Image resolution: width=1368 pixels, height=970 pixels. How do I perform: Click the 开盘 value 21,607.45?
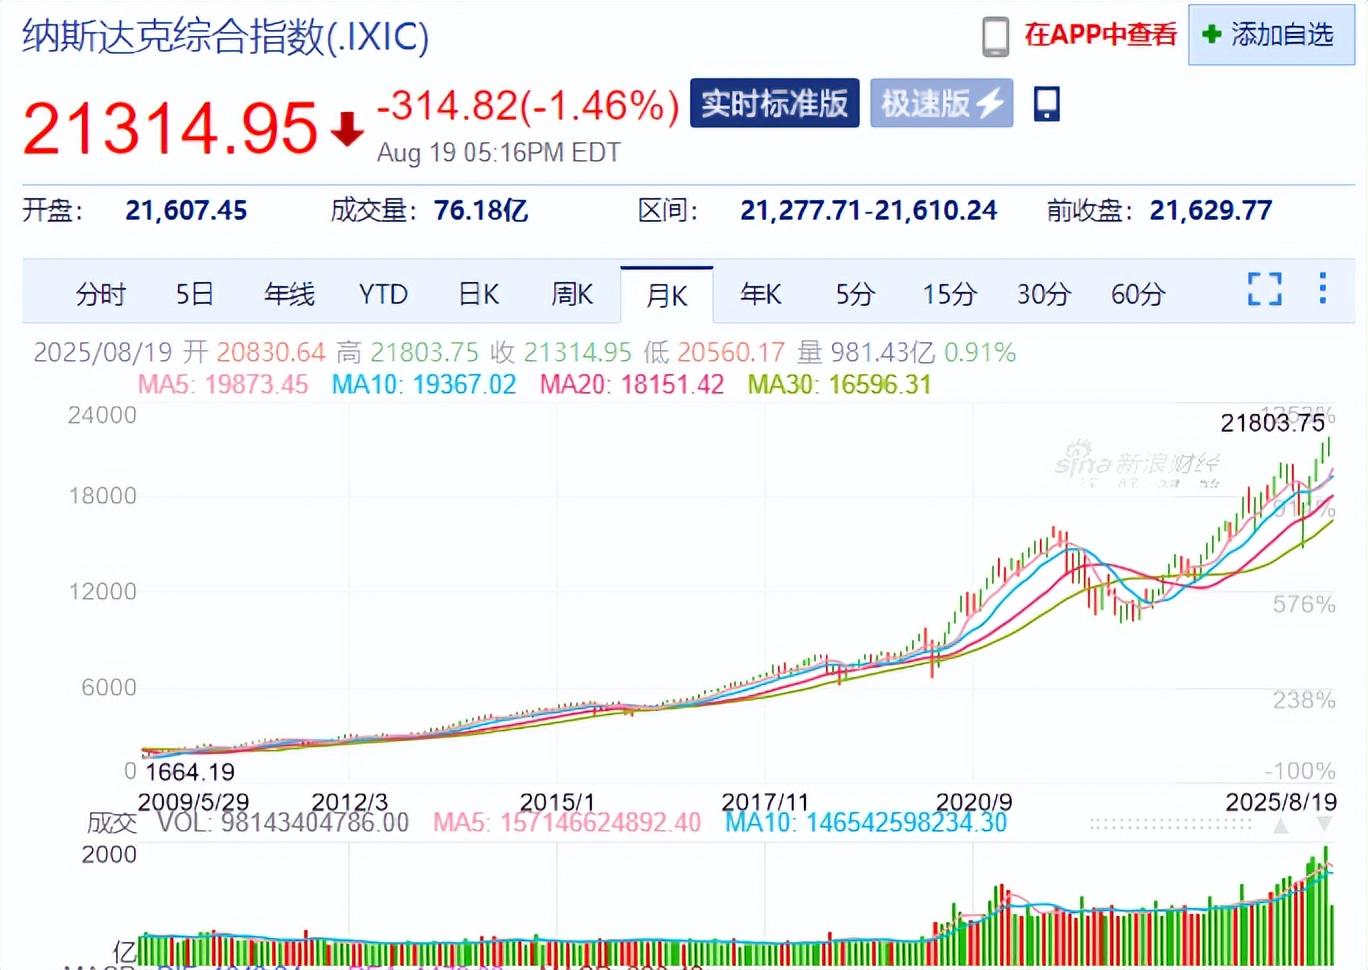pos(186,210)
